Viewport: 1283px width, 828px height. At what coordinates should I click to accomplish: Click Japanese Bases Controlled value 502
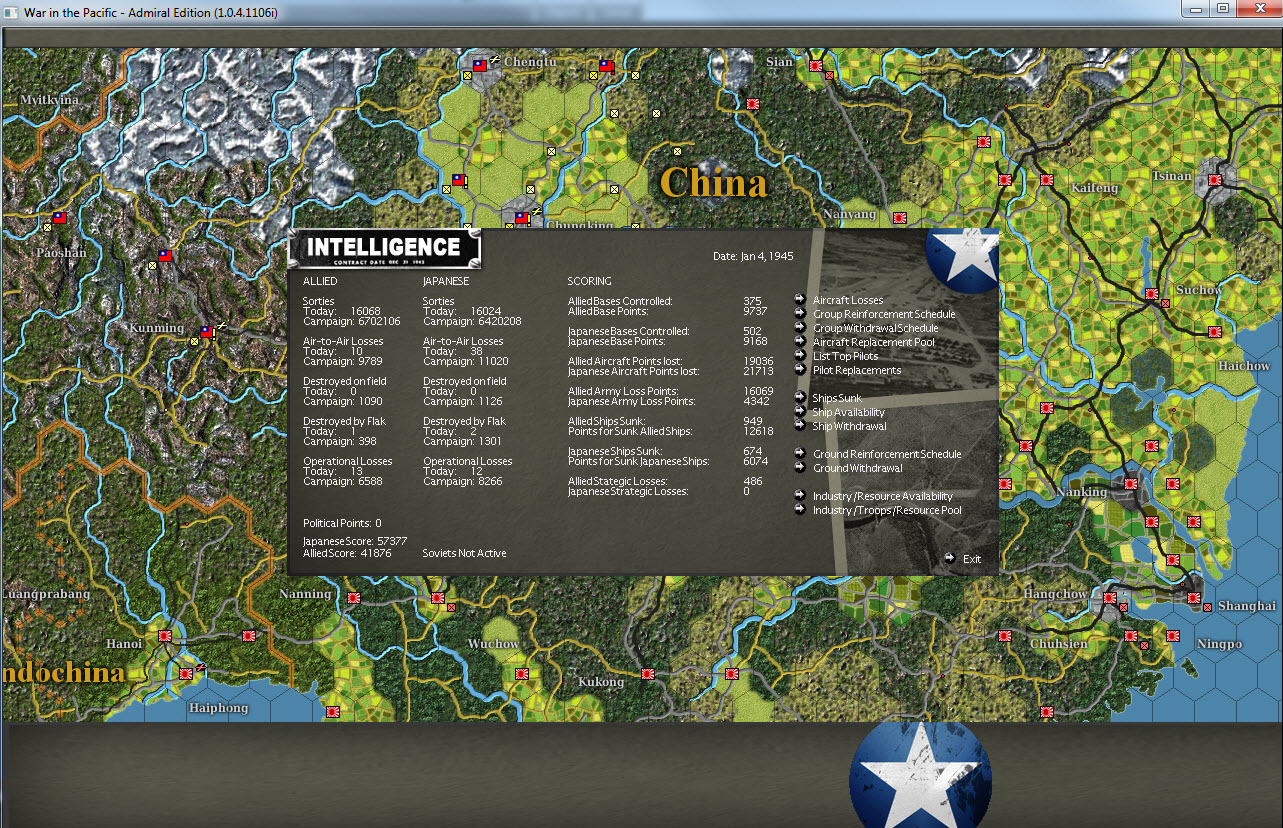[753, 331]
